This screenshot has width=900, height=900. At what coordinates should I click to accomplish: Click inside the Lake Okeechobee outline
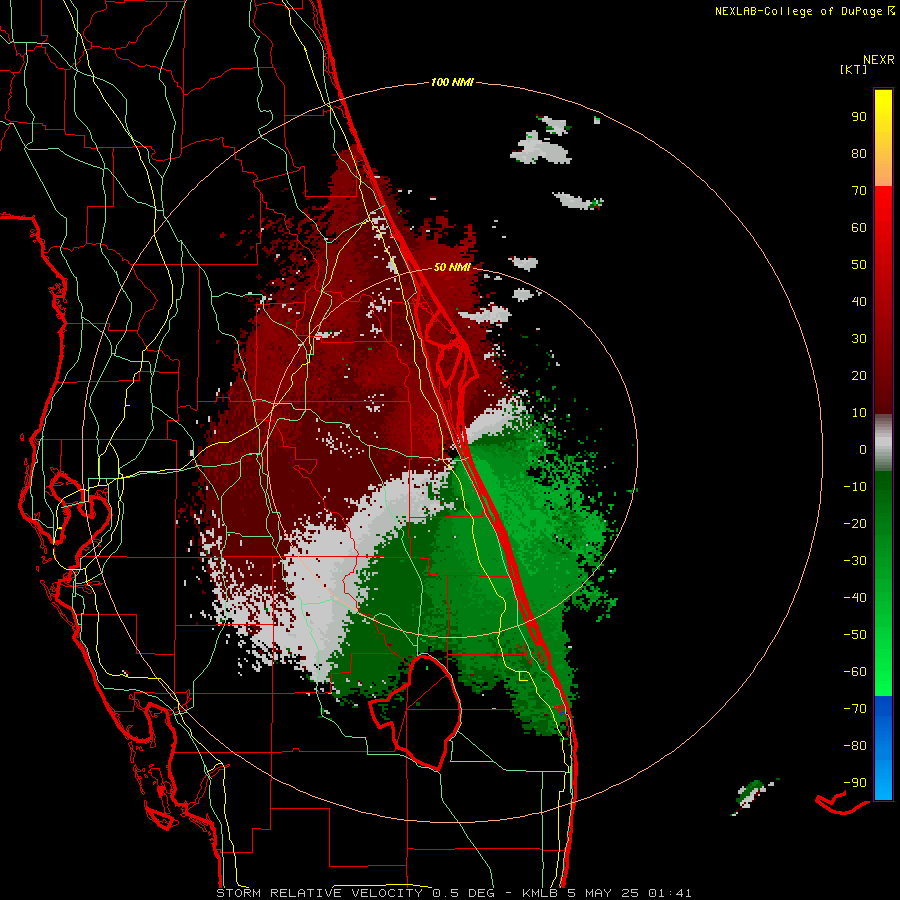[x=429, y=712]
